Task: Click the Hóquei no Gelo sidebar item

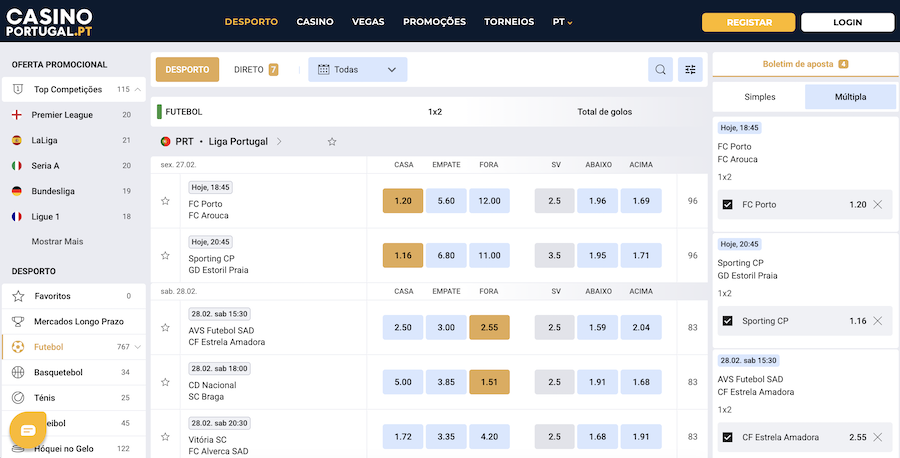Action: [73, 448]
